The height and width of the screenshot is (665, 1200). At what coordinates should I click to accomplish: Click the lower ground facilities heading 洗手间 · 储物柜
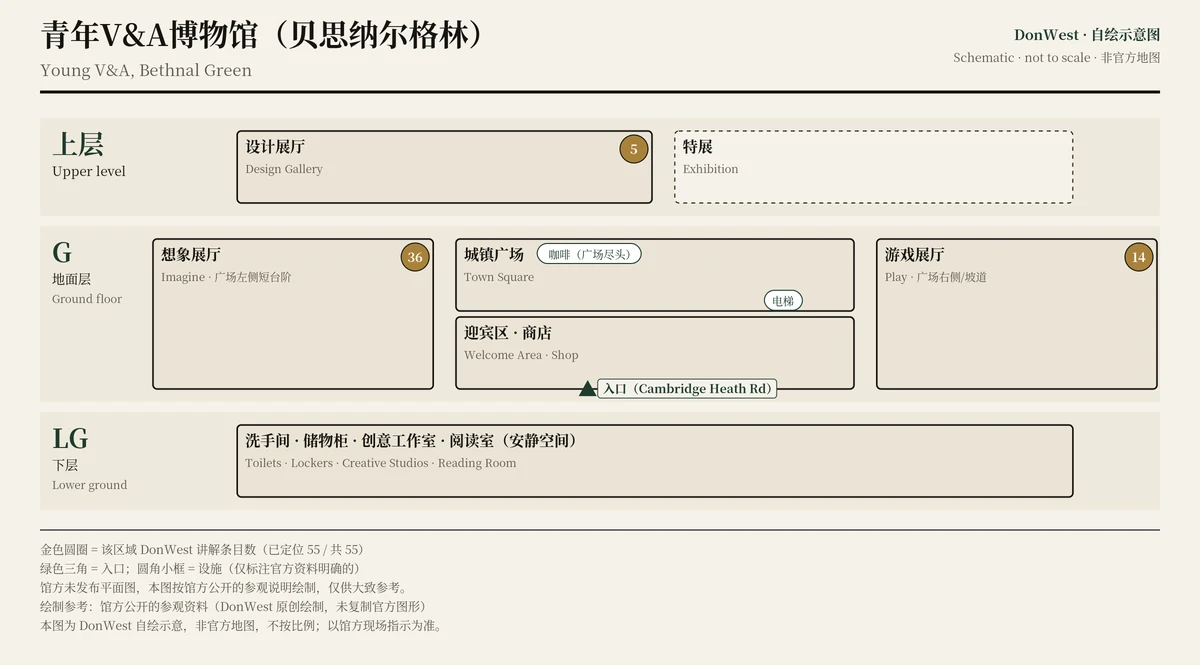(412, 441)
